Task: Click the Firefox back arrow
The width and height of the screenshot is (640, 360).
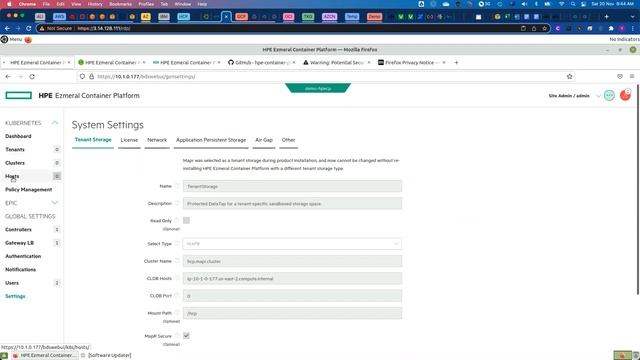Action: [x=8, y=76]
